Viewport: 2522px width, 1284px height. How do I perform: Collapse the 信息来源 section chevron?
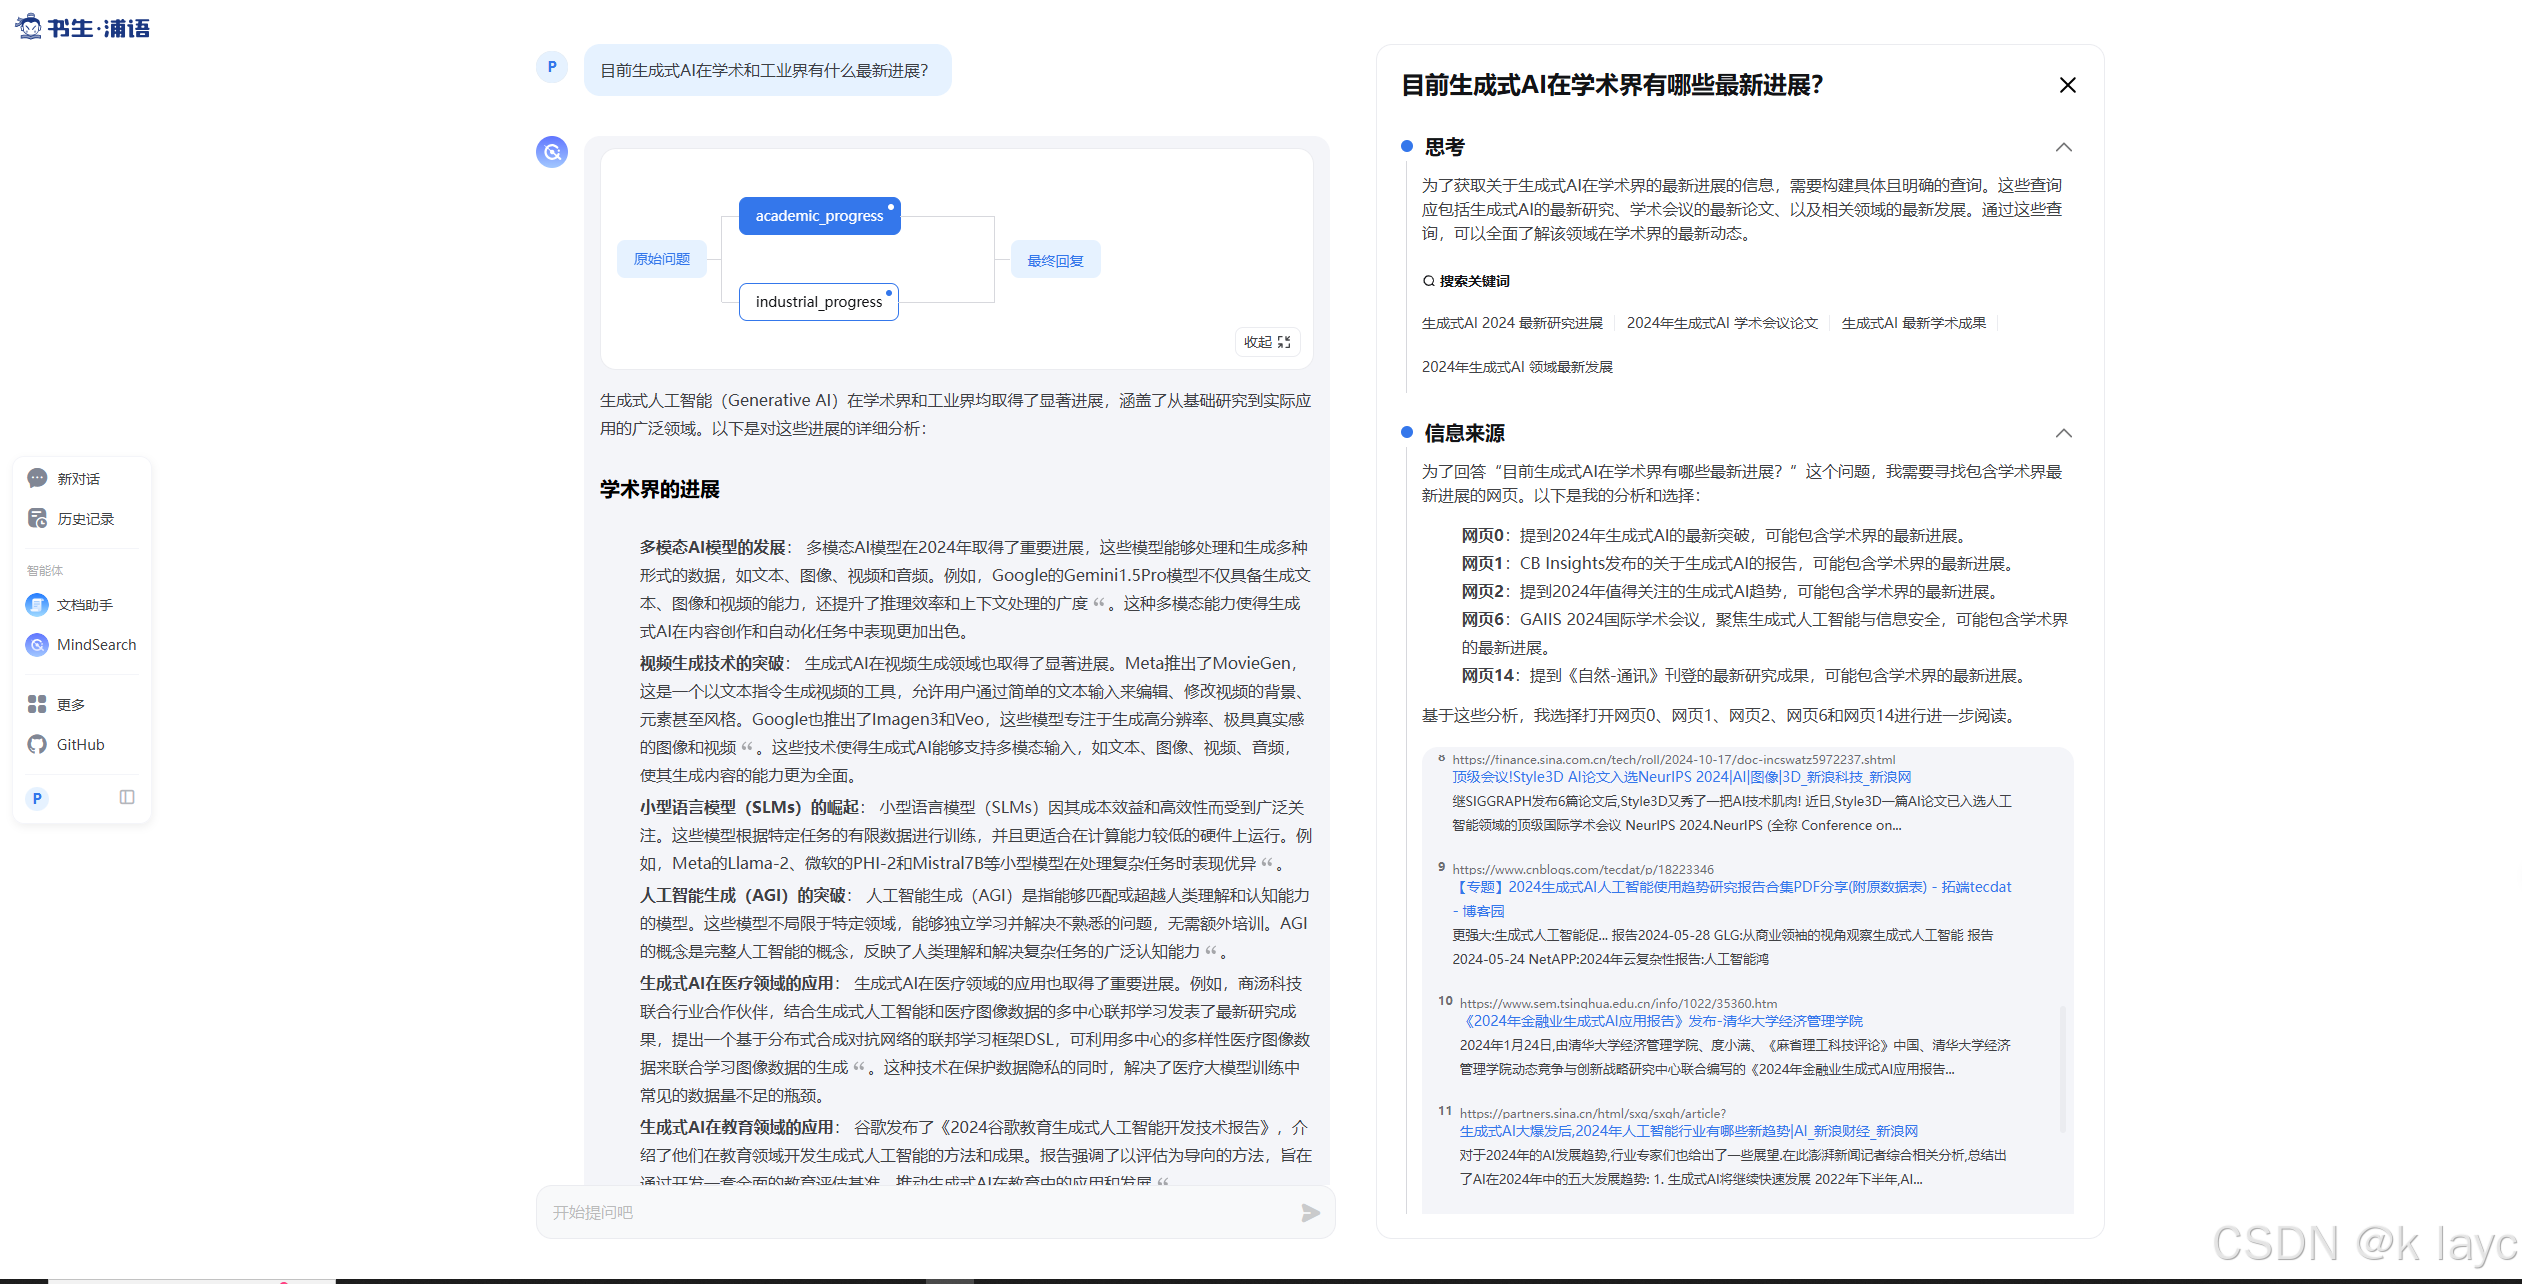click(2064, 433)
